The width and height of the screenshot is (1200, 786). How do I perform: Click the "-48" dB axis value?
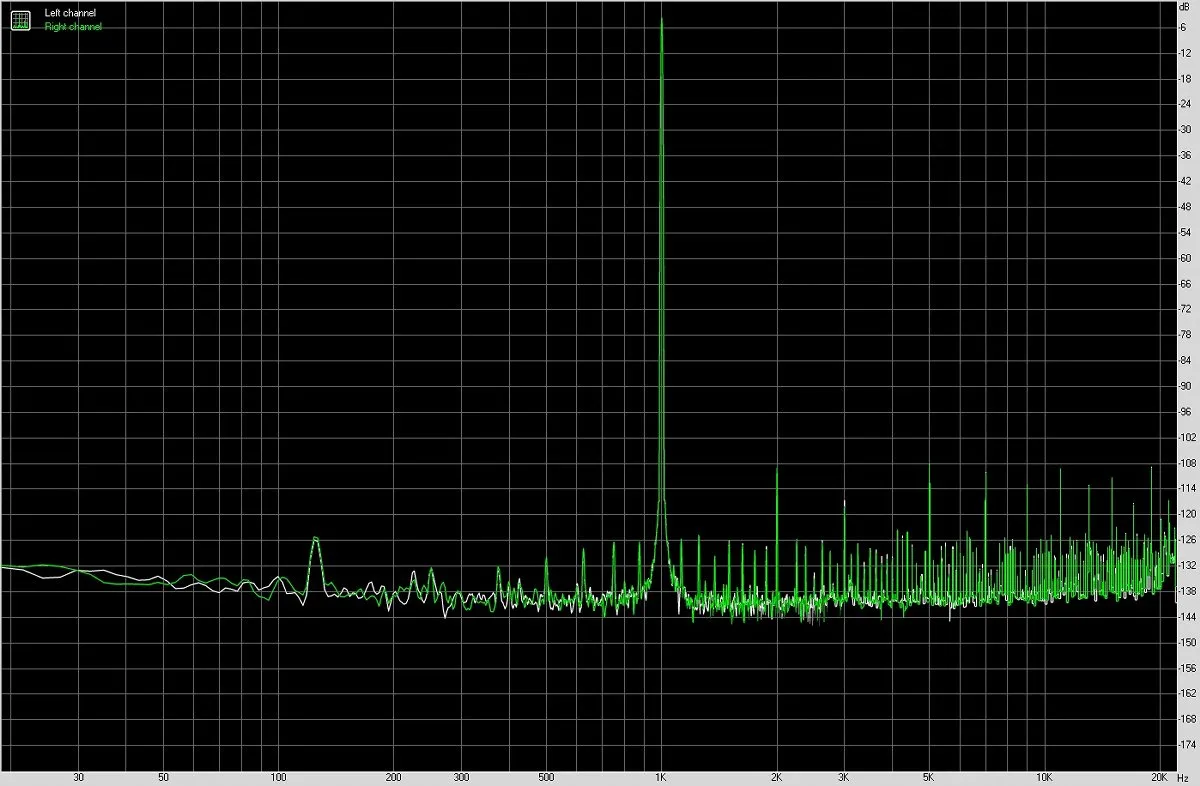[1185, 207]
